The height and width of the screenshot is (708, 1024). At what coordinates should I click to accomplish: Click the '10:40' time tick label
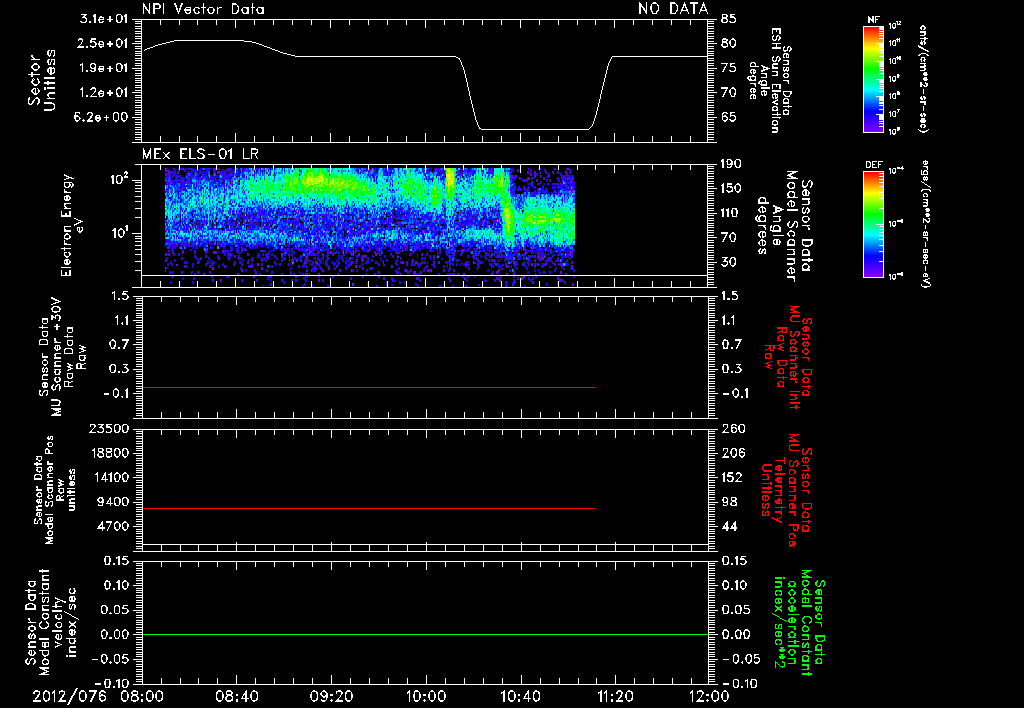point(520,696)
